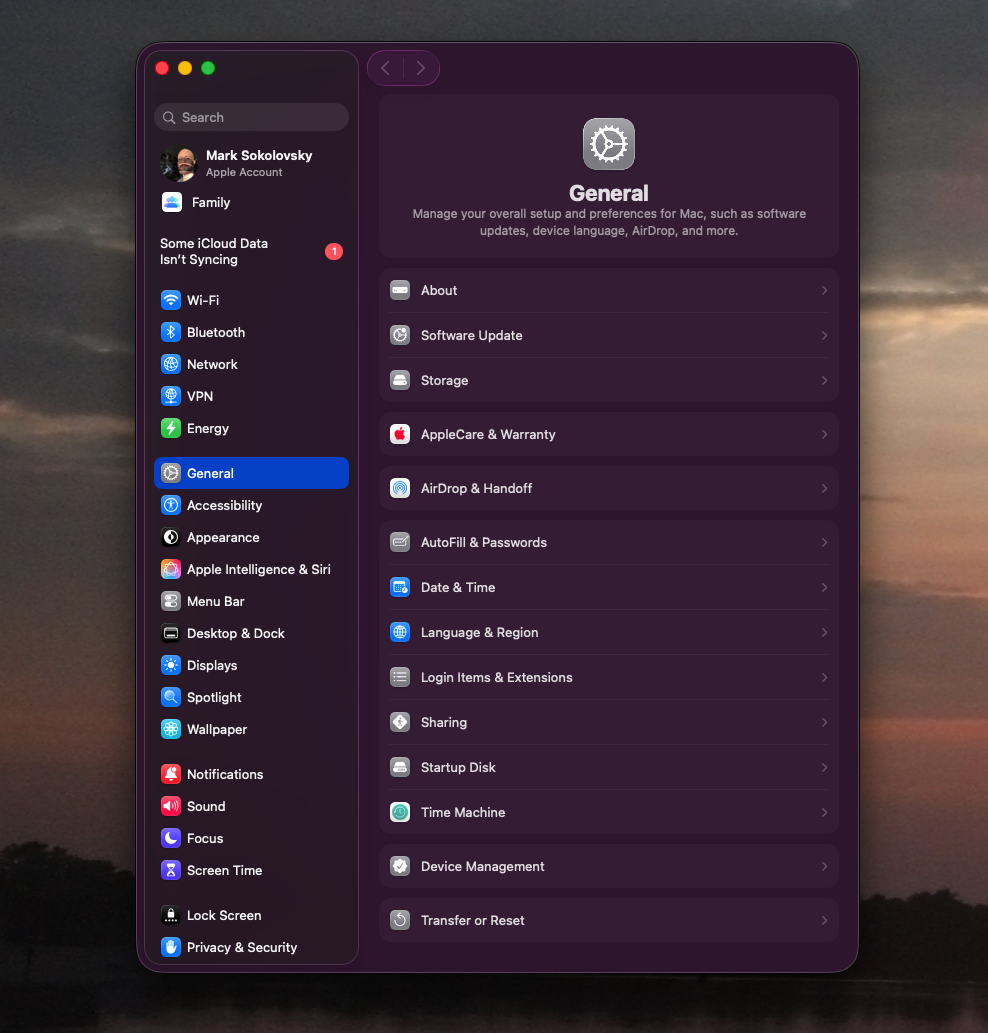Select Appearance in the sidebar
This screenshot has height=1033, width=988.
[x=223, y=537]
